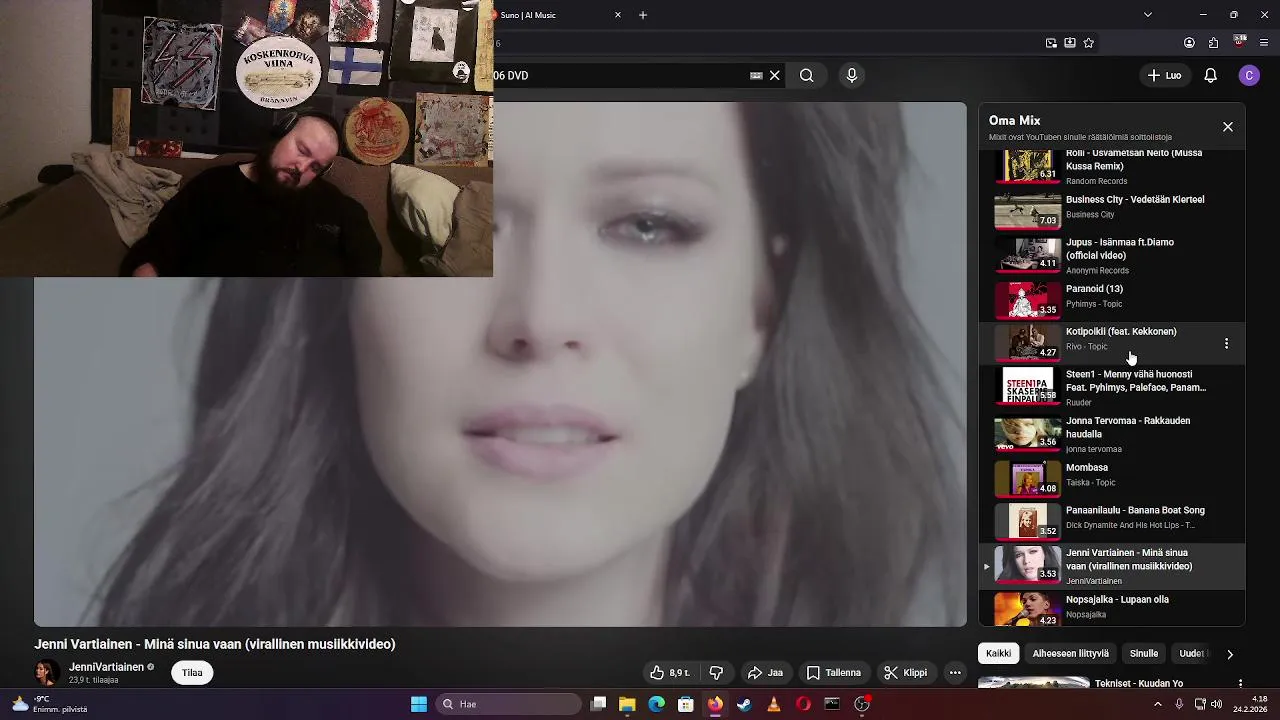Image resolution: width=1280 pixels, height=720 pixels.
Task: Click the taskbar Hae search box
Action: [509, 704]
